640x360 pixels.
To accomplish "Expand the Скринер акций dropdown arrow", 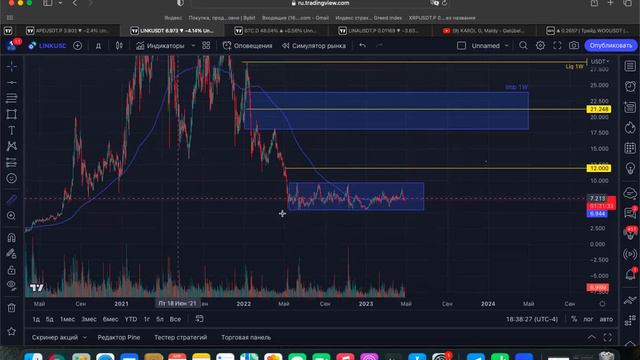I will [x=85, y=338].
